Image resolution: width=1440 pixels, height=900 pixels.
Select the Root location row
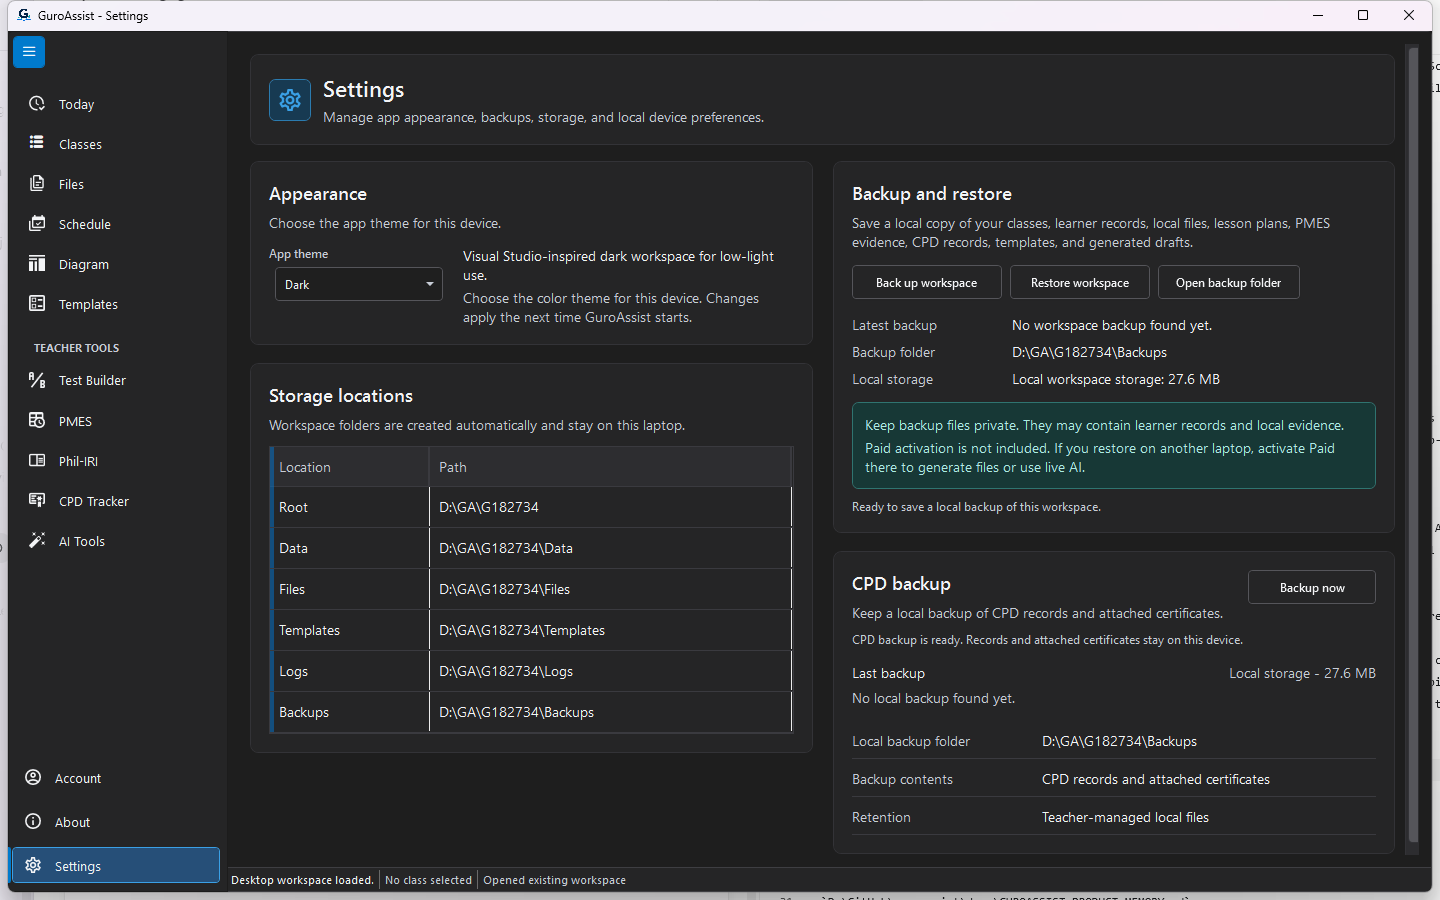(x=531, y=507)
